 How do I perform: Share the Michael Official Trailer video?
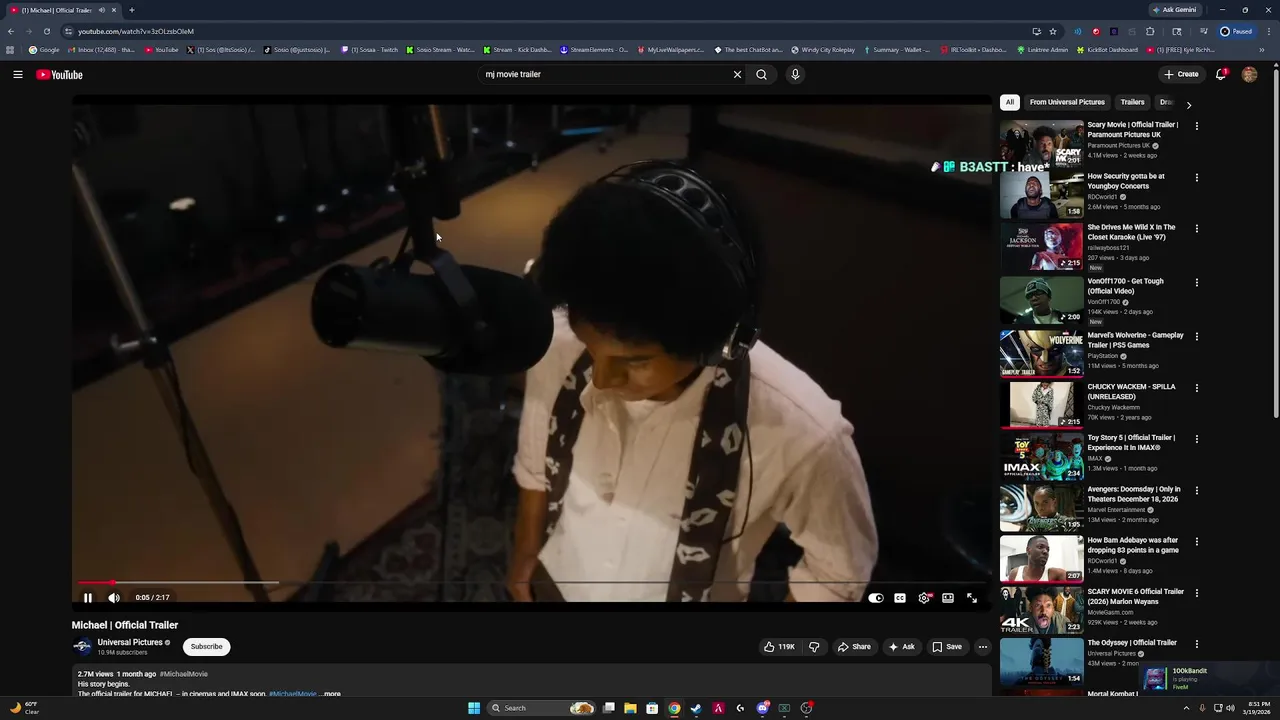854,647
